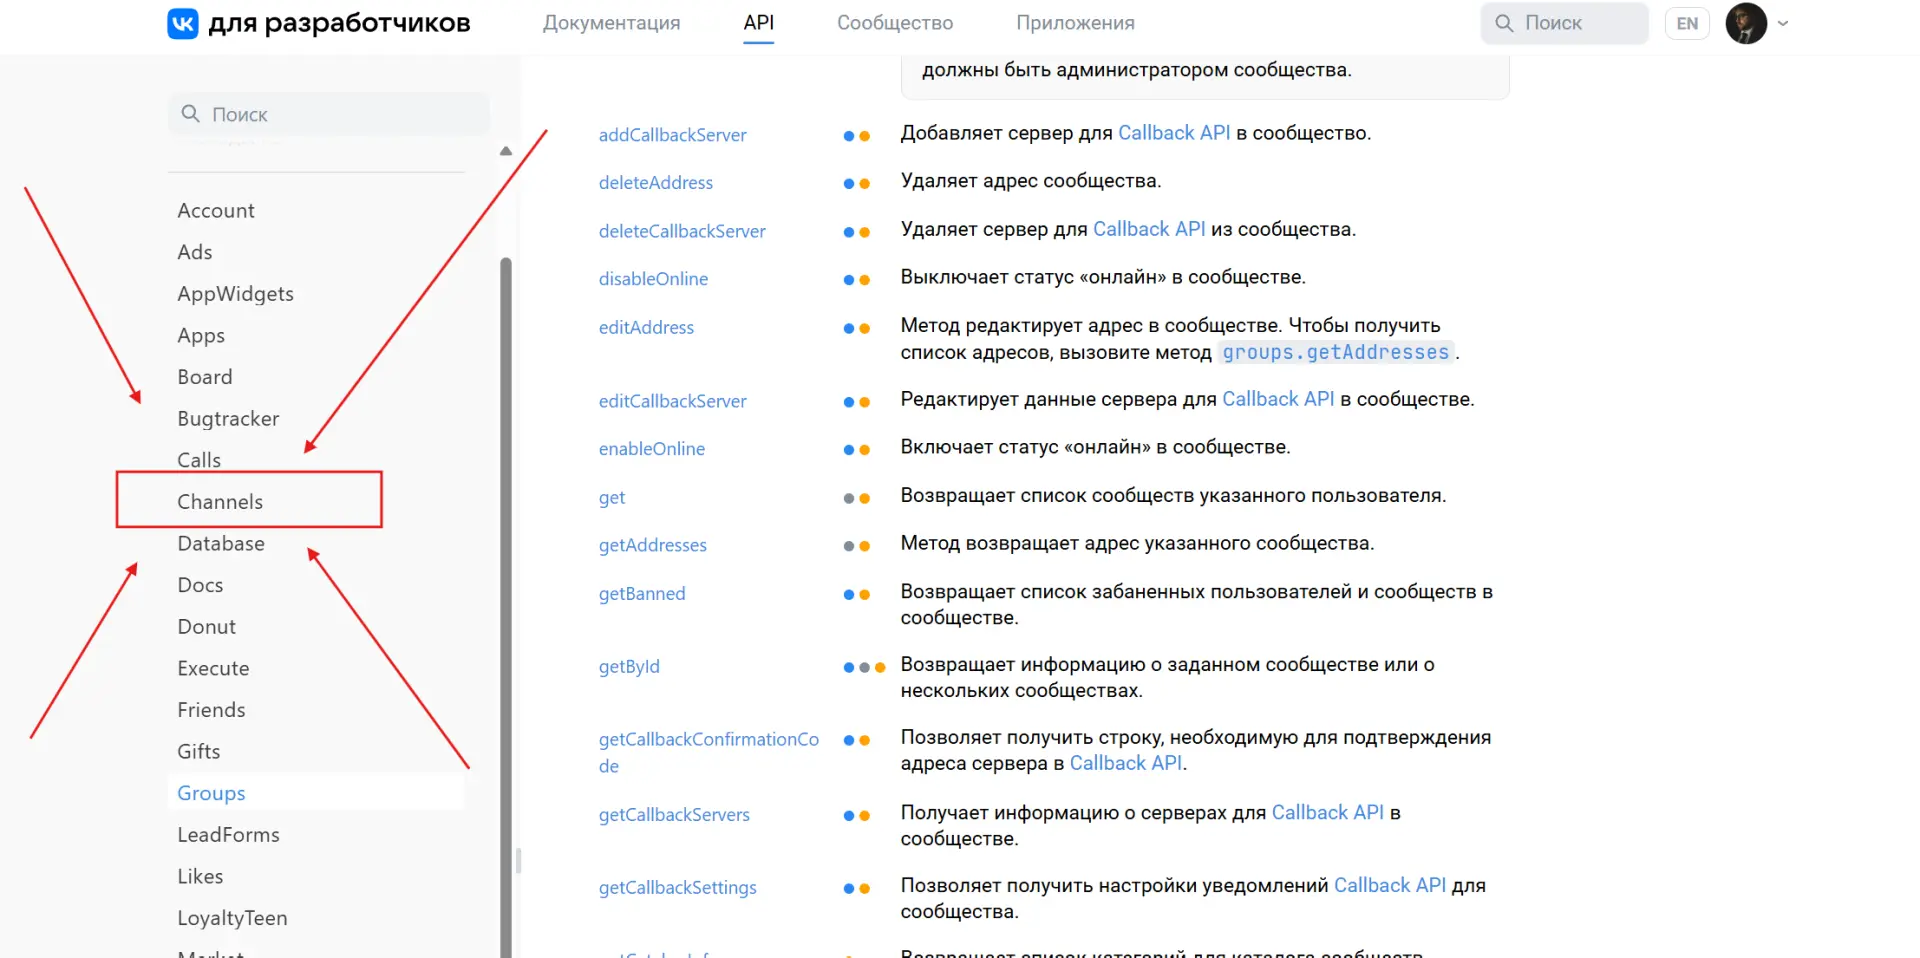
Task: Click the VK logo icon
Action: [183, 23]
